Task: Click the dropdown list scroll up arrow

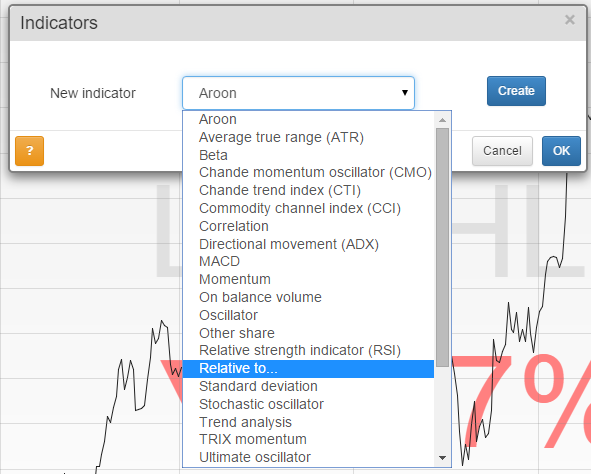Action: (442, 120)
